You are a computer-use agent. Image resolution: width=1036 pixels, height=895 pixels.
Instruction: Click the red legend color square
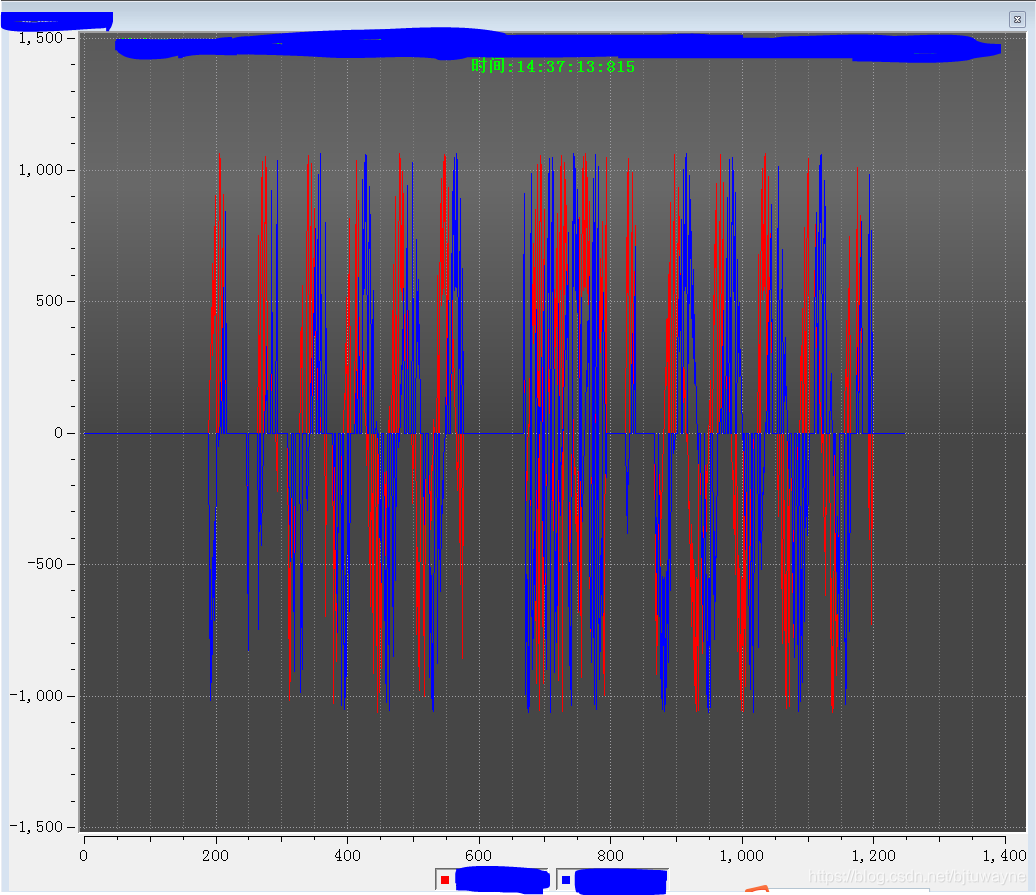[445, 880]
